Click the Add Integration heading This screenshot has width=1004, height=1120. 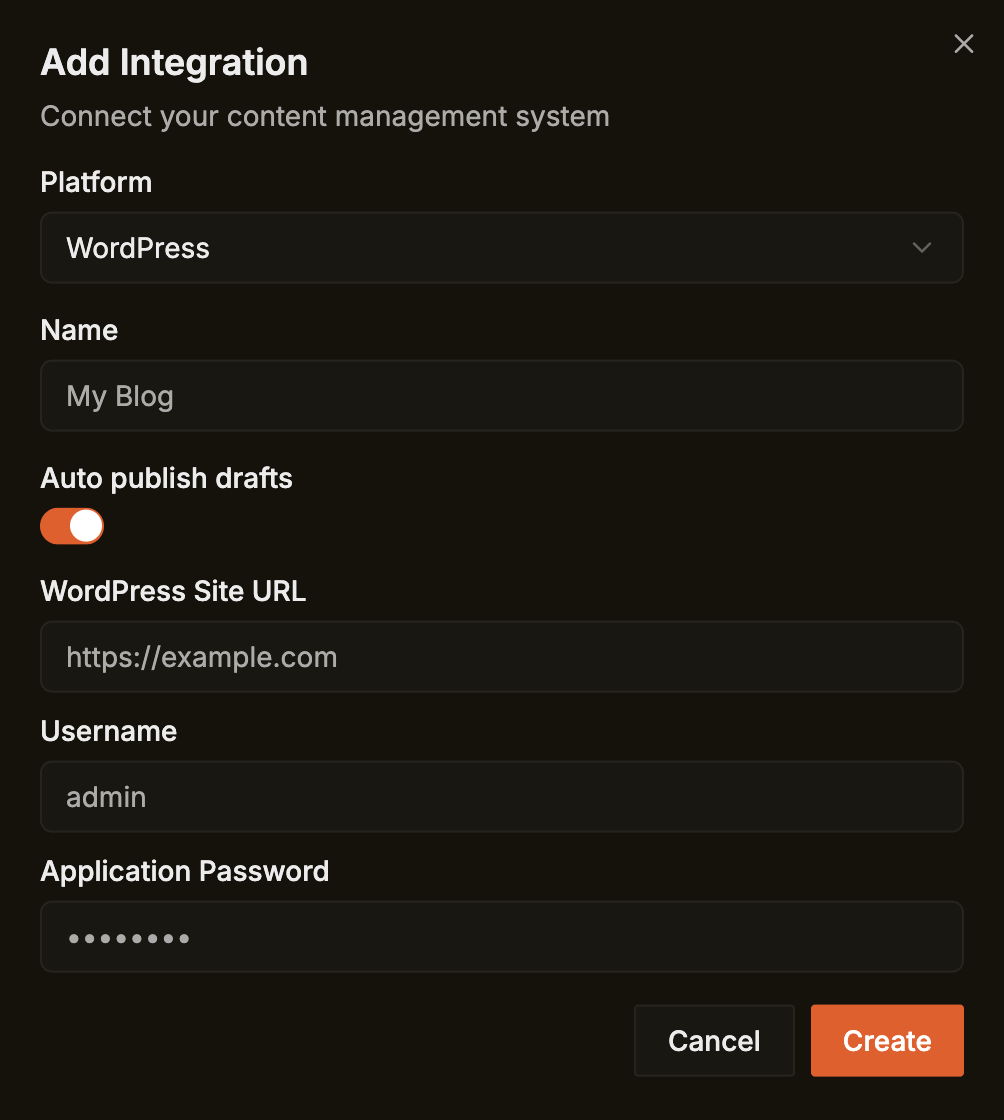(174, 62)
